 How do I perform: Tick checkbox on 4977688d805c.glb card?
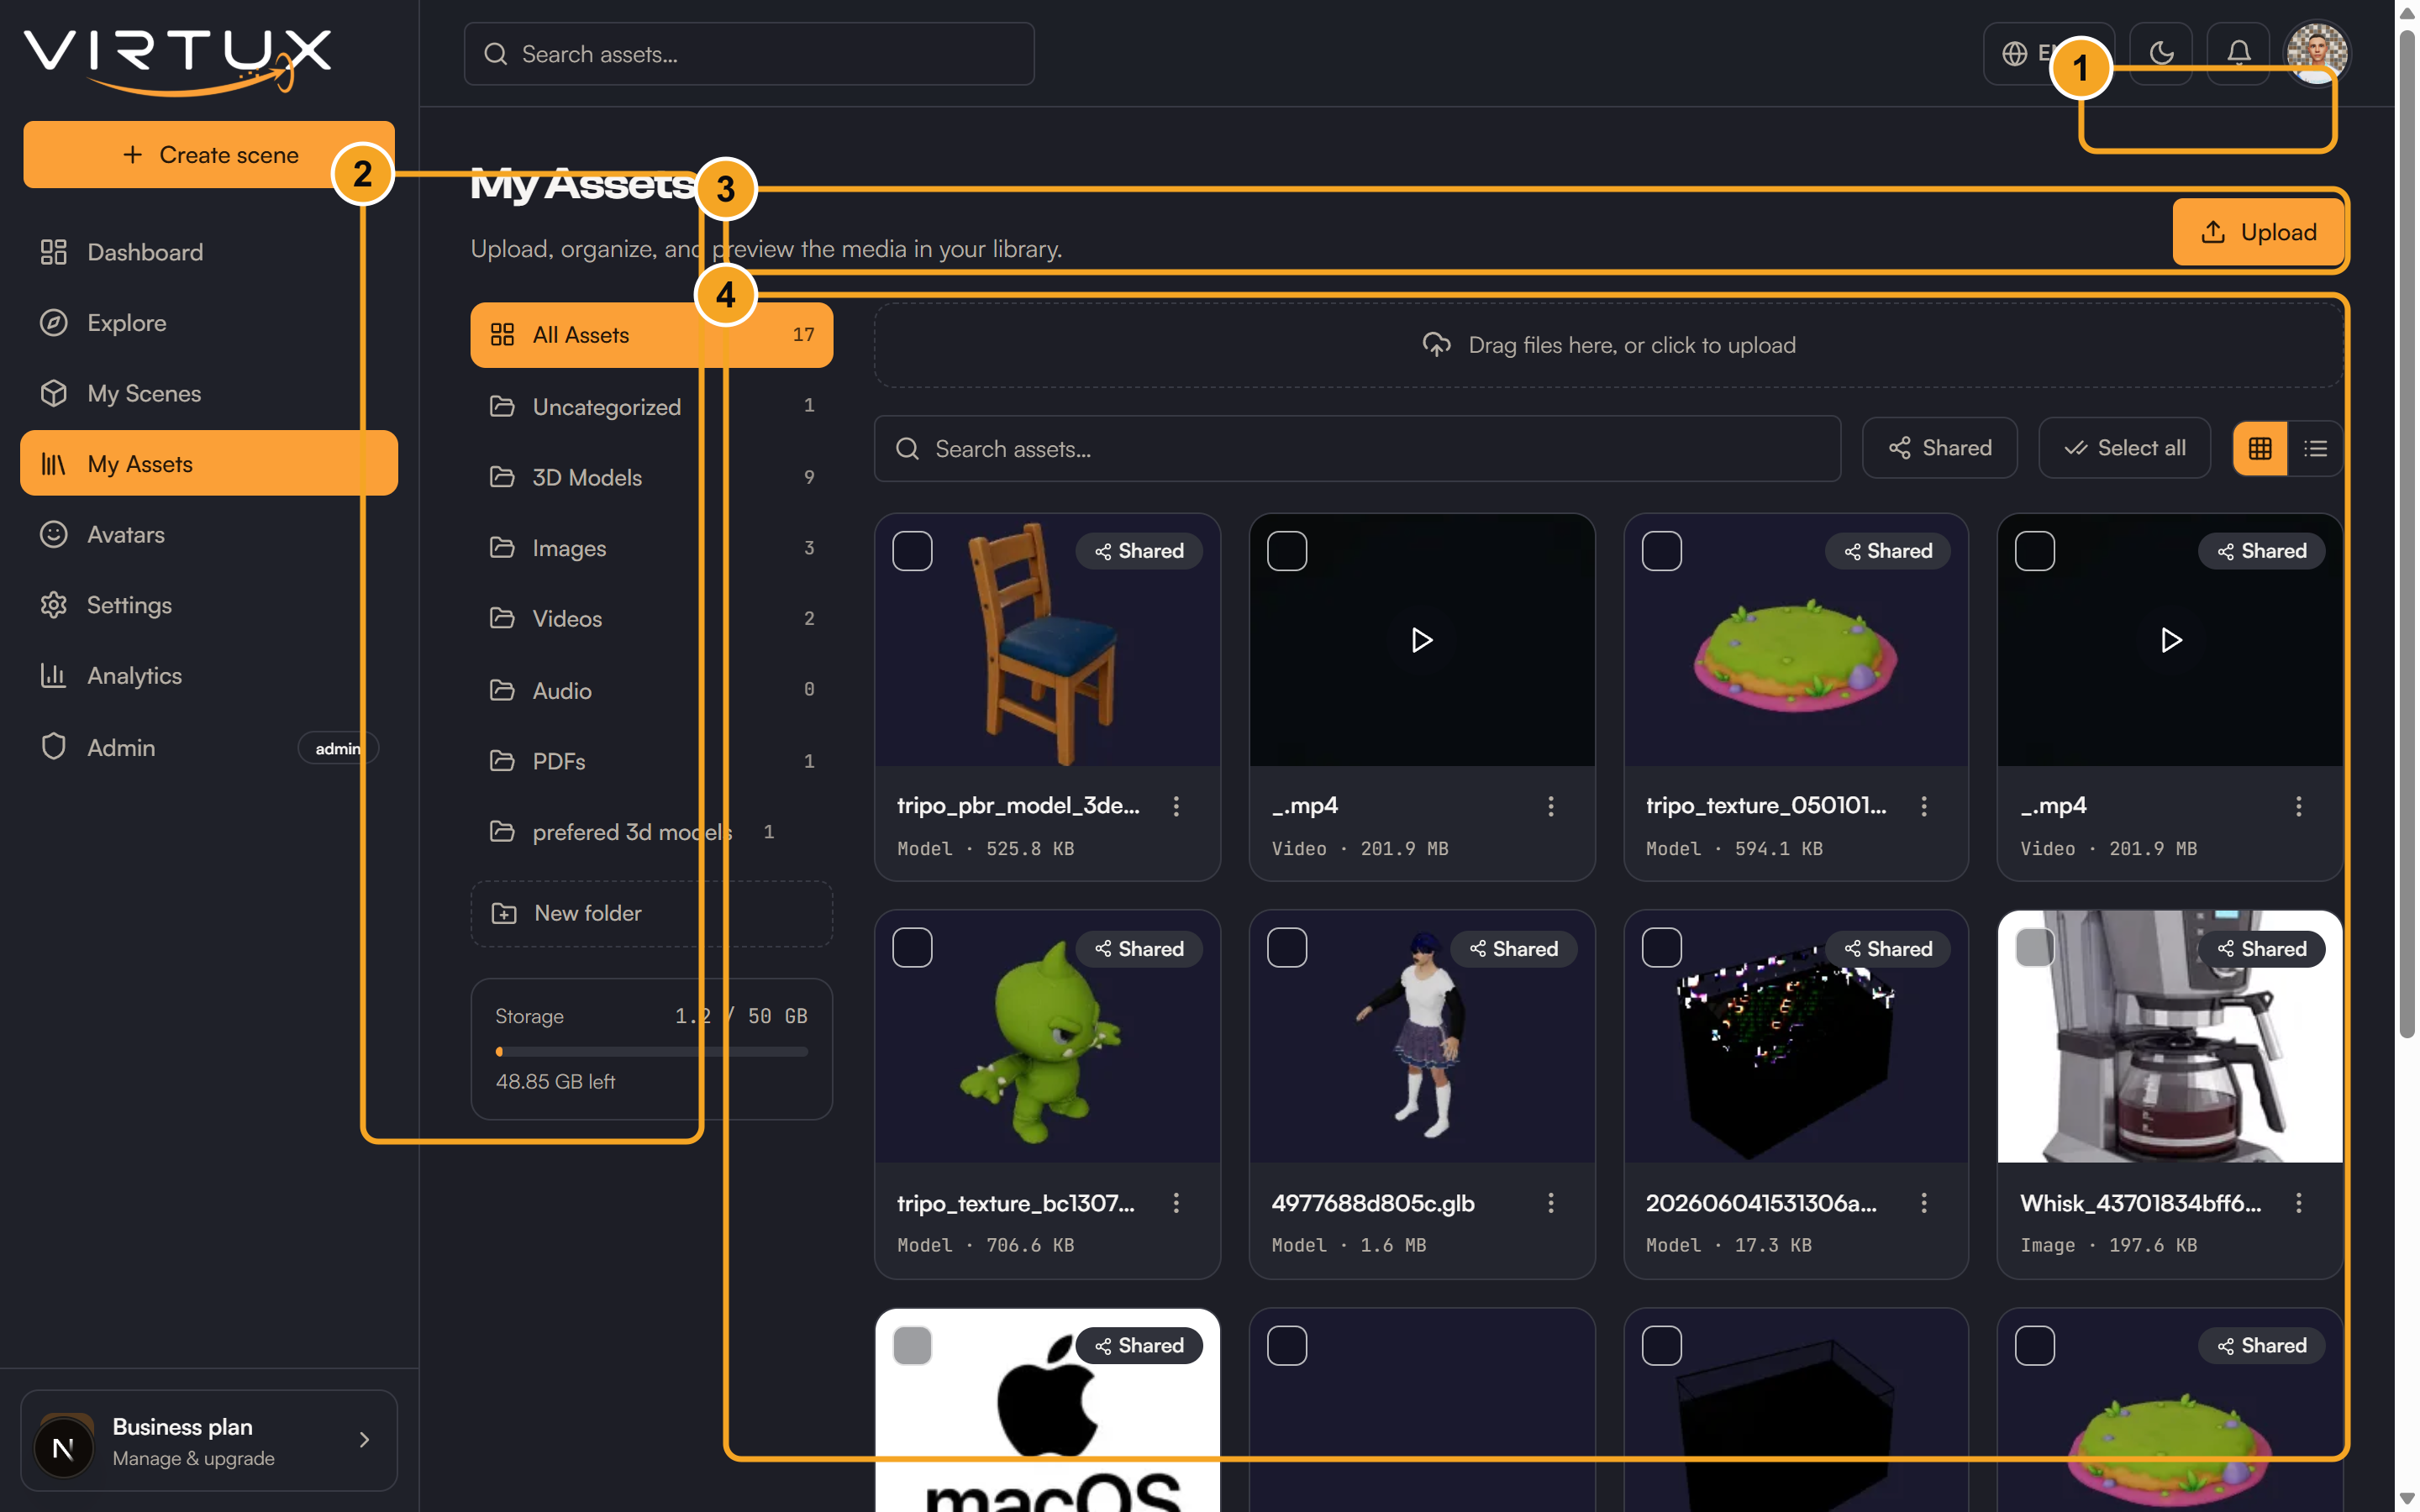coord(1287,948)
